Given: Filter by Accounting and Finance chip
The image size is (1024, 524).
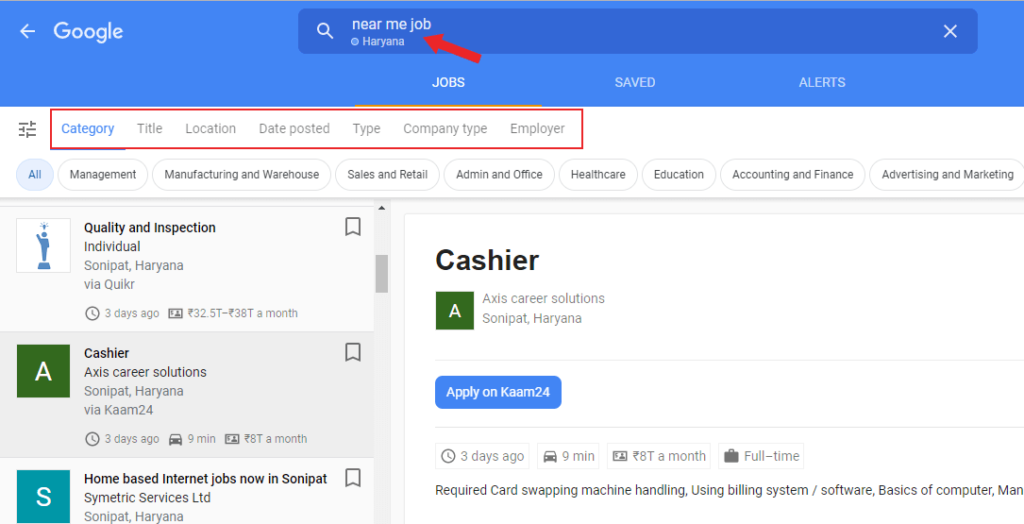Looking at the screenshot, I should (792, 174).
